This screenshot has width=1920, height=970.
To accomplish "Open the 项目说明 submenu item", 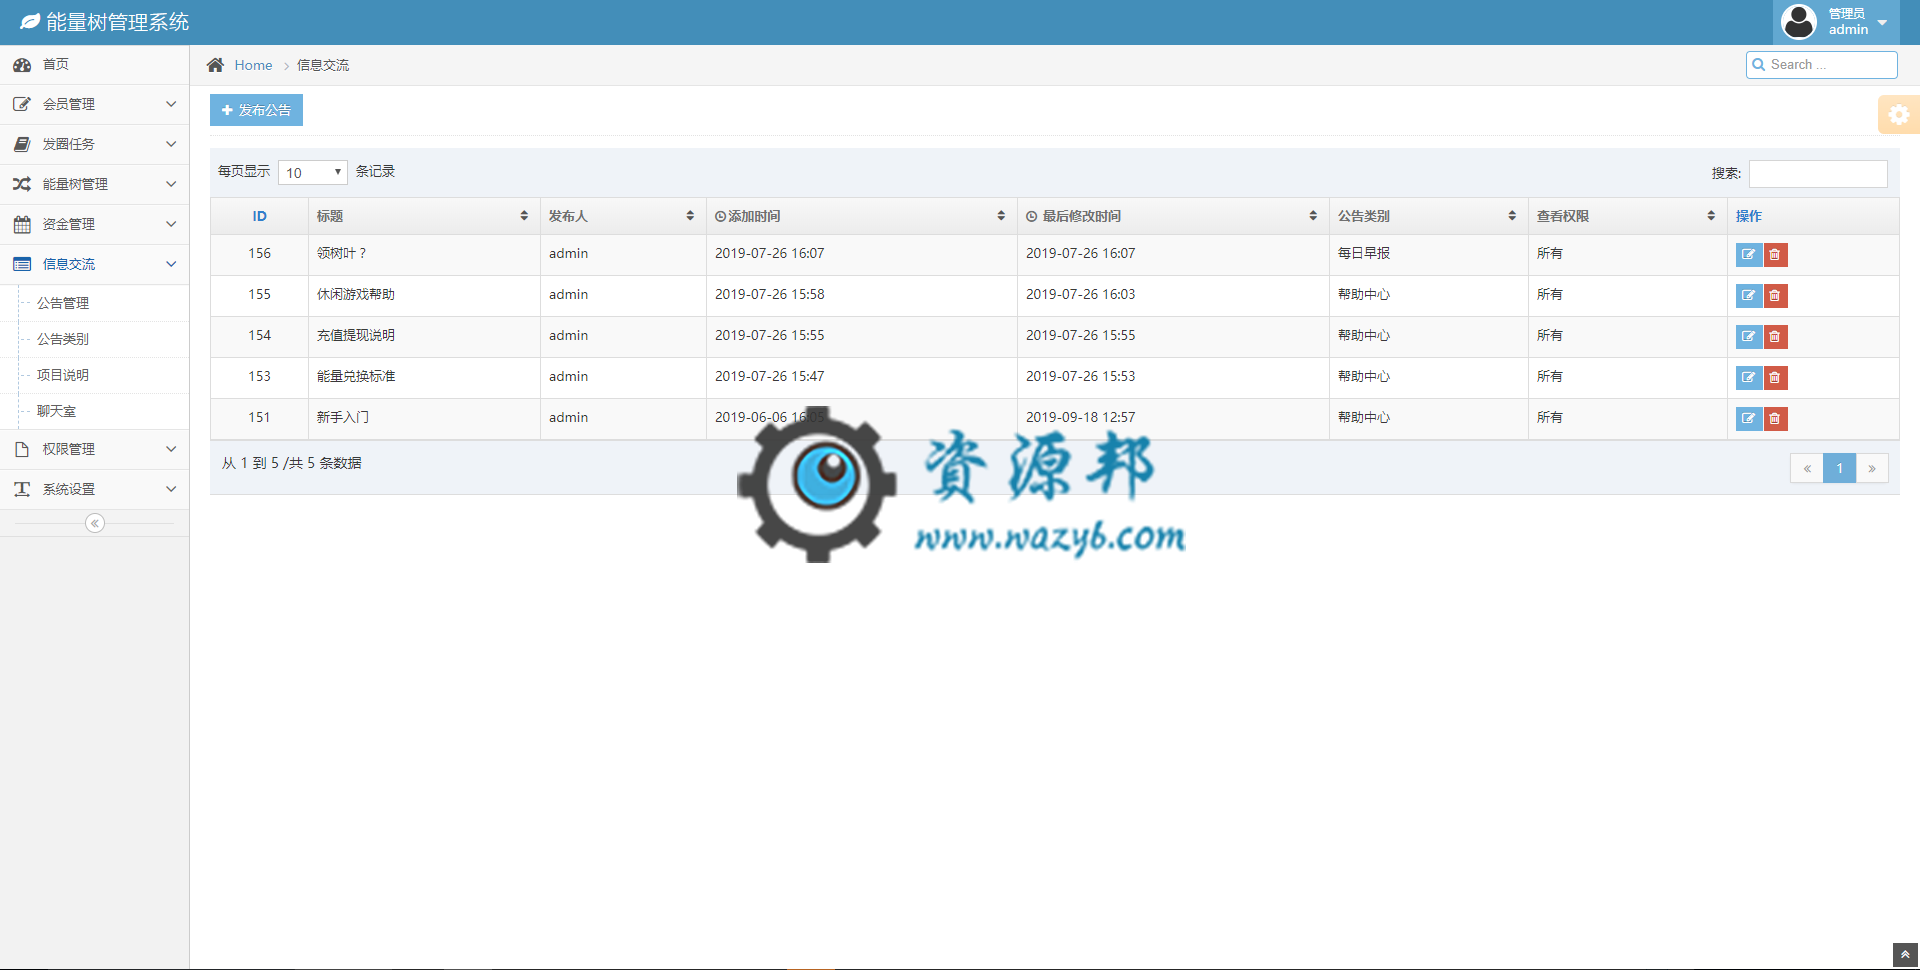I will click(x=63, y=375).
